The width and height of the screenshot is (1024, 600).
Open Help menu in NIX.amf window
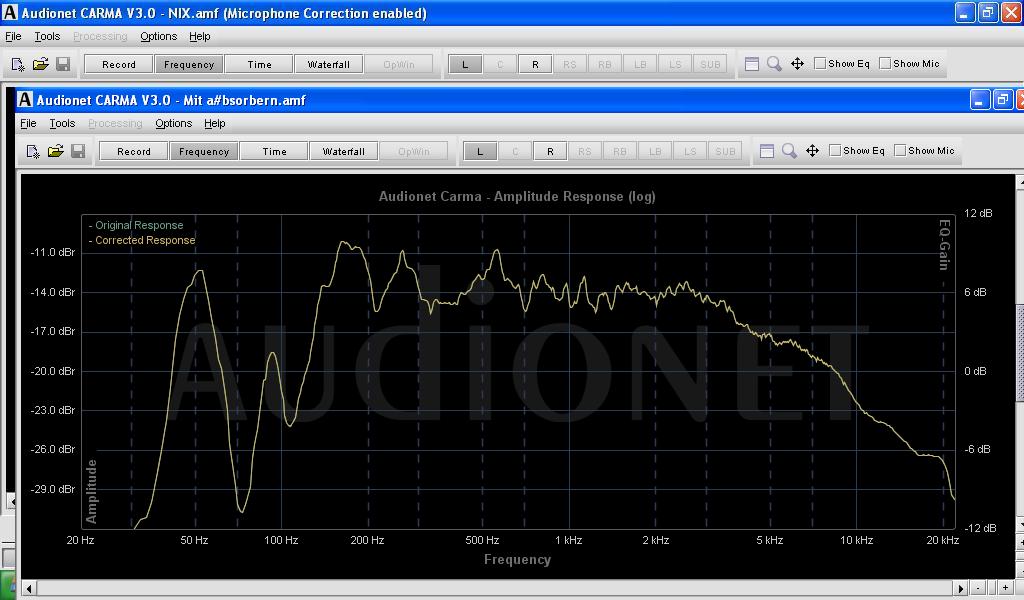[x=200, y=37]
